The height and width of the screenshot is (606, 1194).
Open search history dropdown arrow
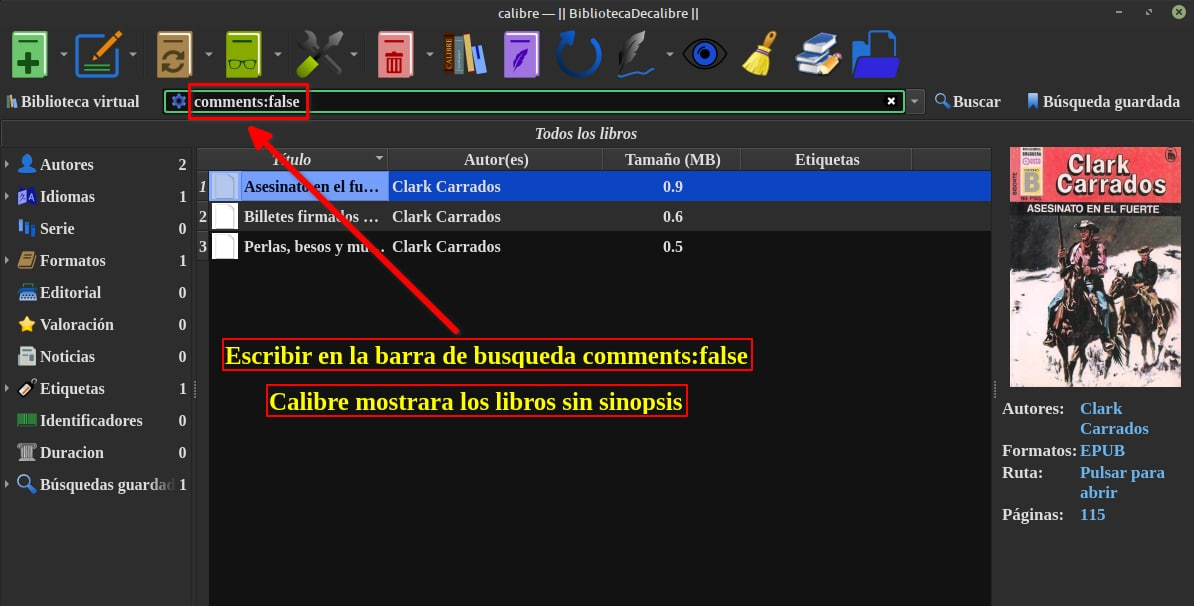(915, 101)
